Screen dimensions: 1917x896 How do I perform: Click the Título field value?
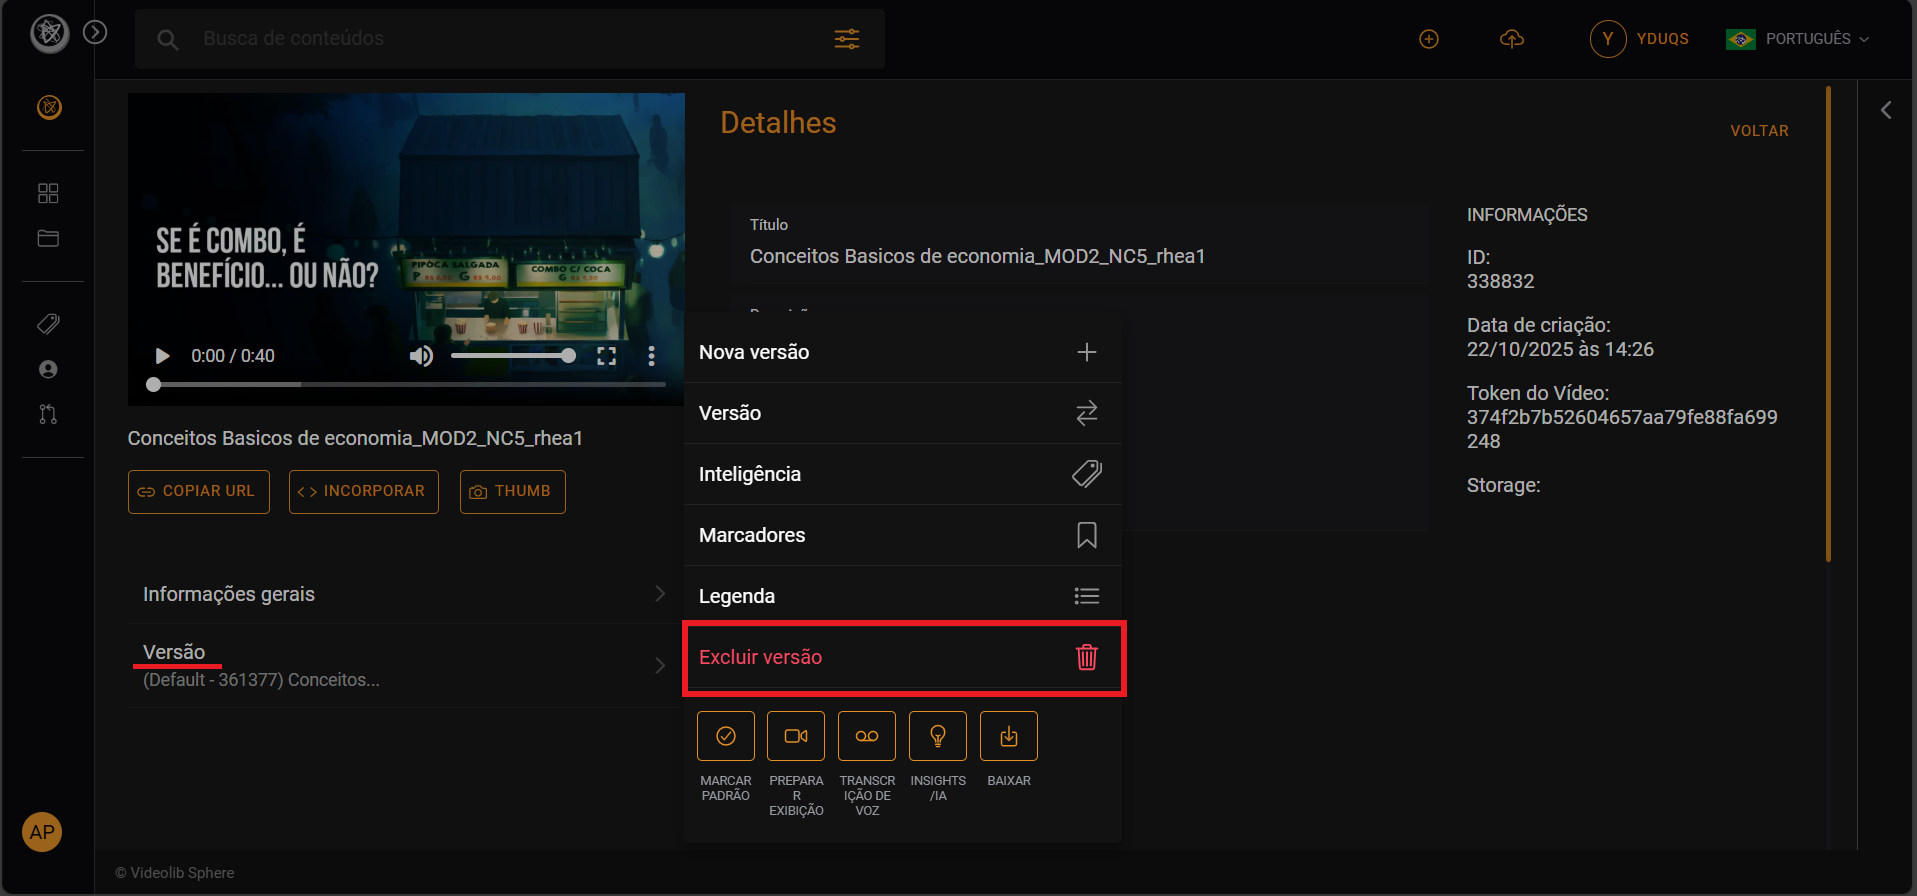coord(977,256)
